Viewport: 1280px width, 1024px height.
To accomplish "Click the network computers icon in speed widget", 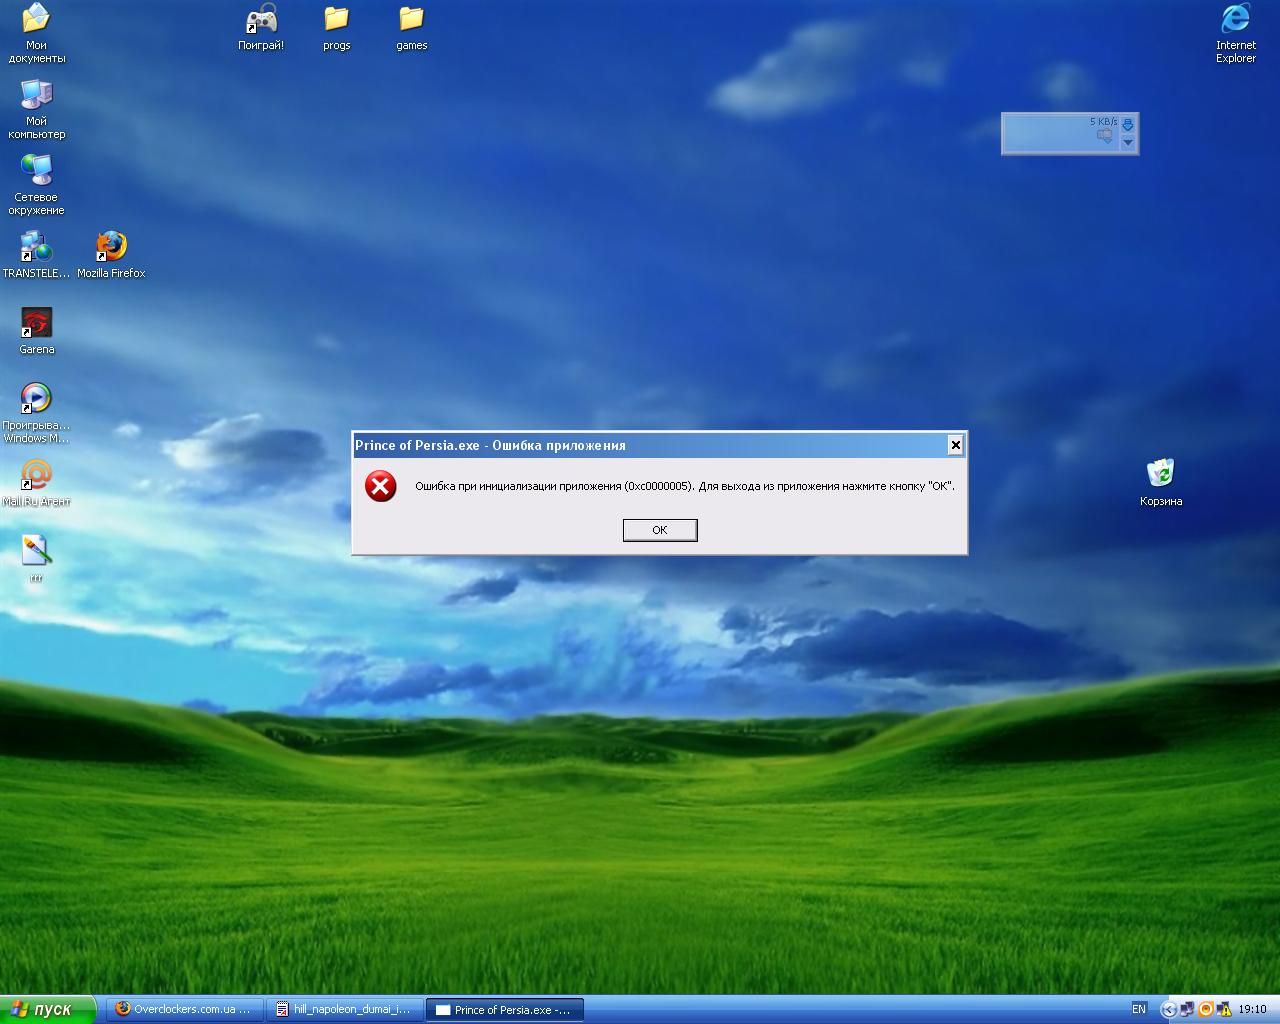I will 1105,136.
